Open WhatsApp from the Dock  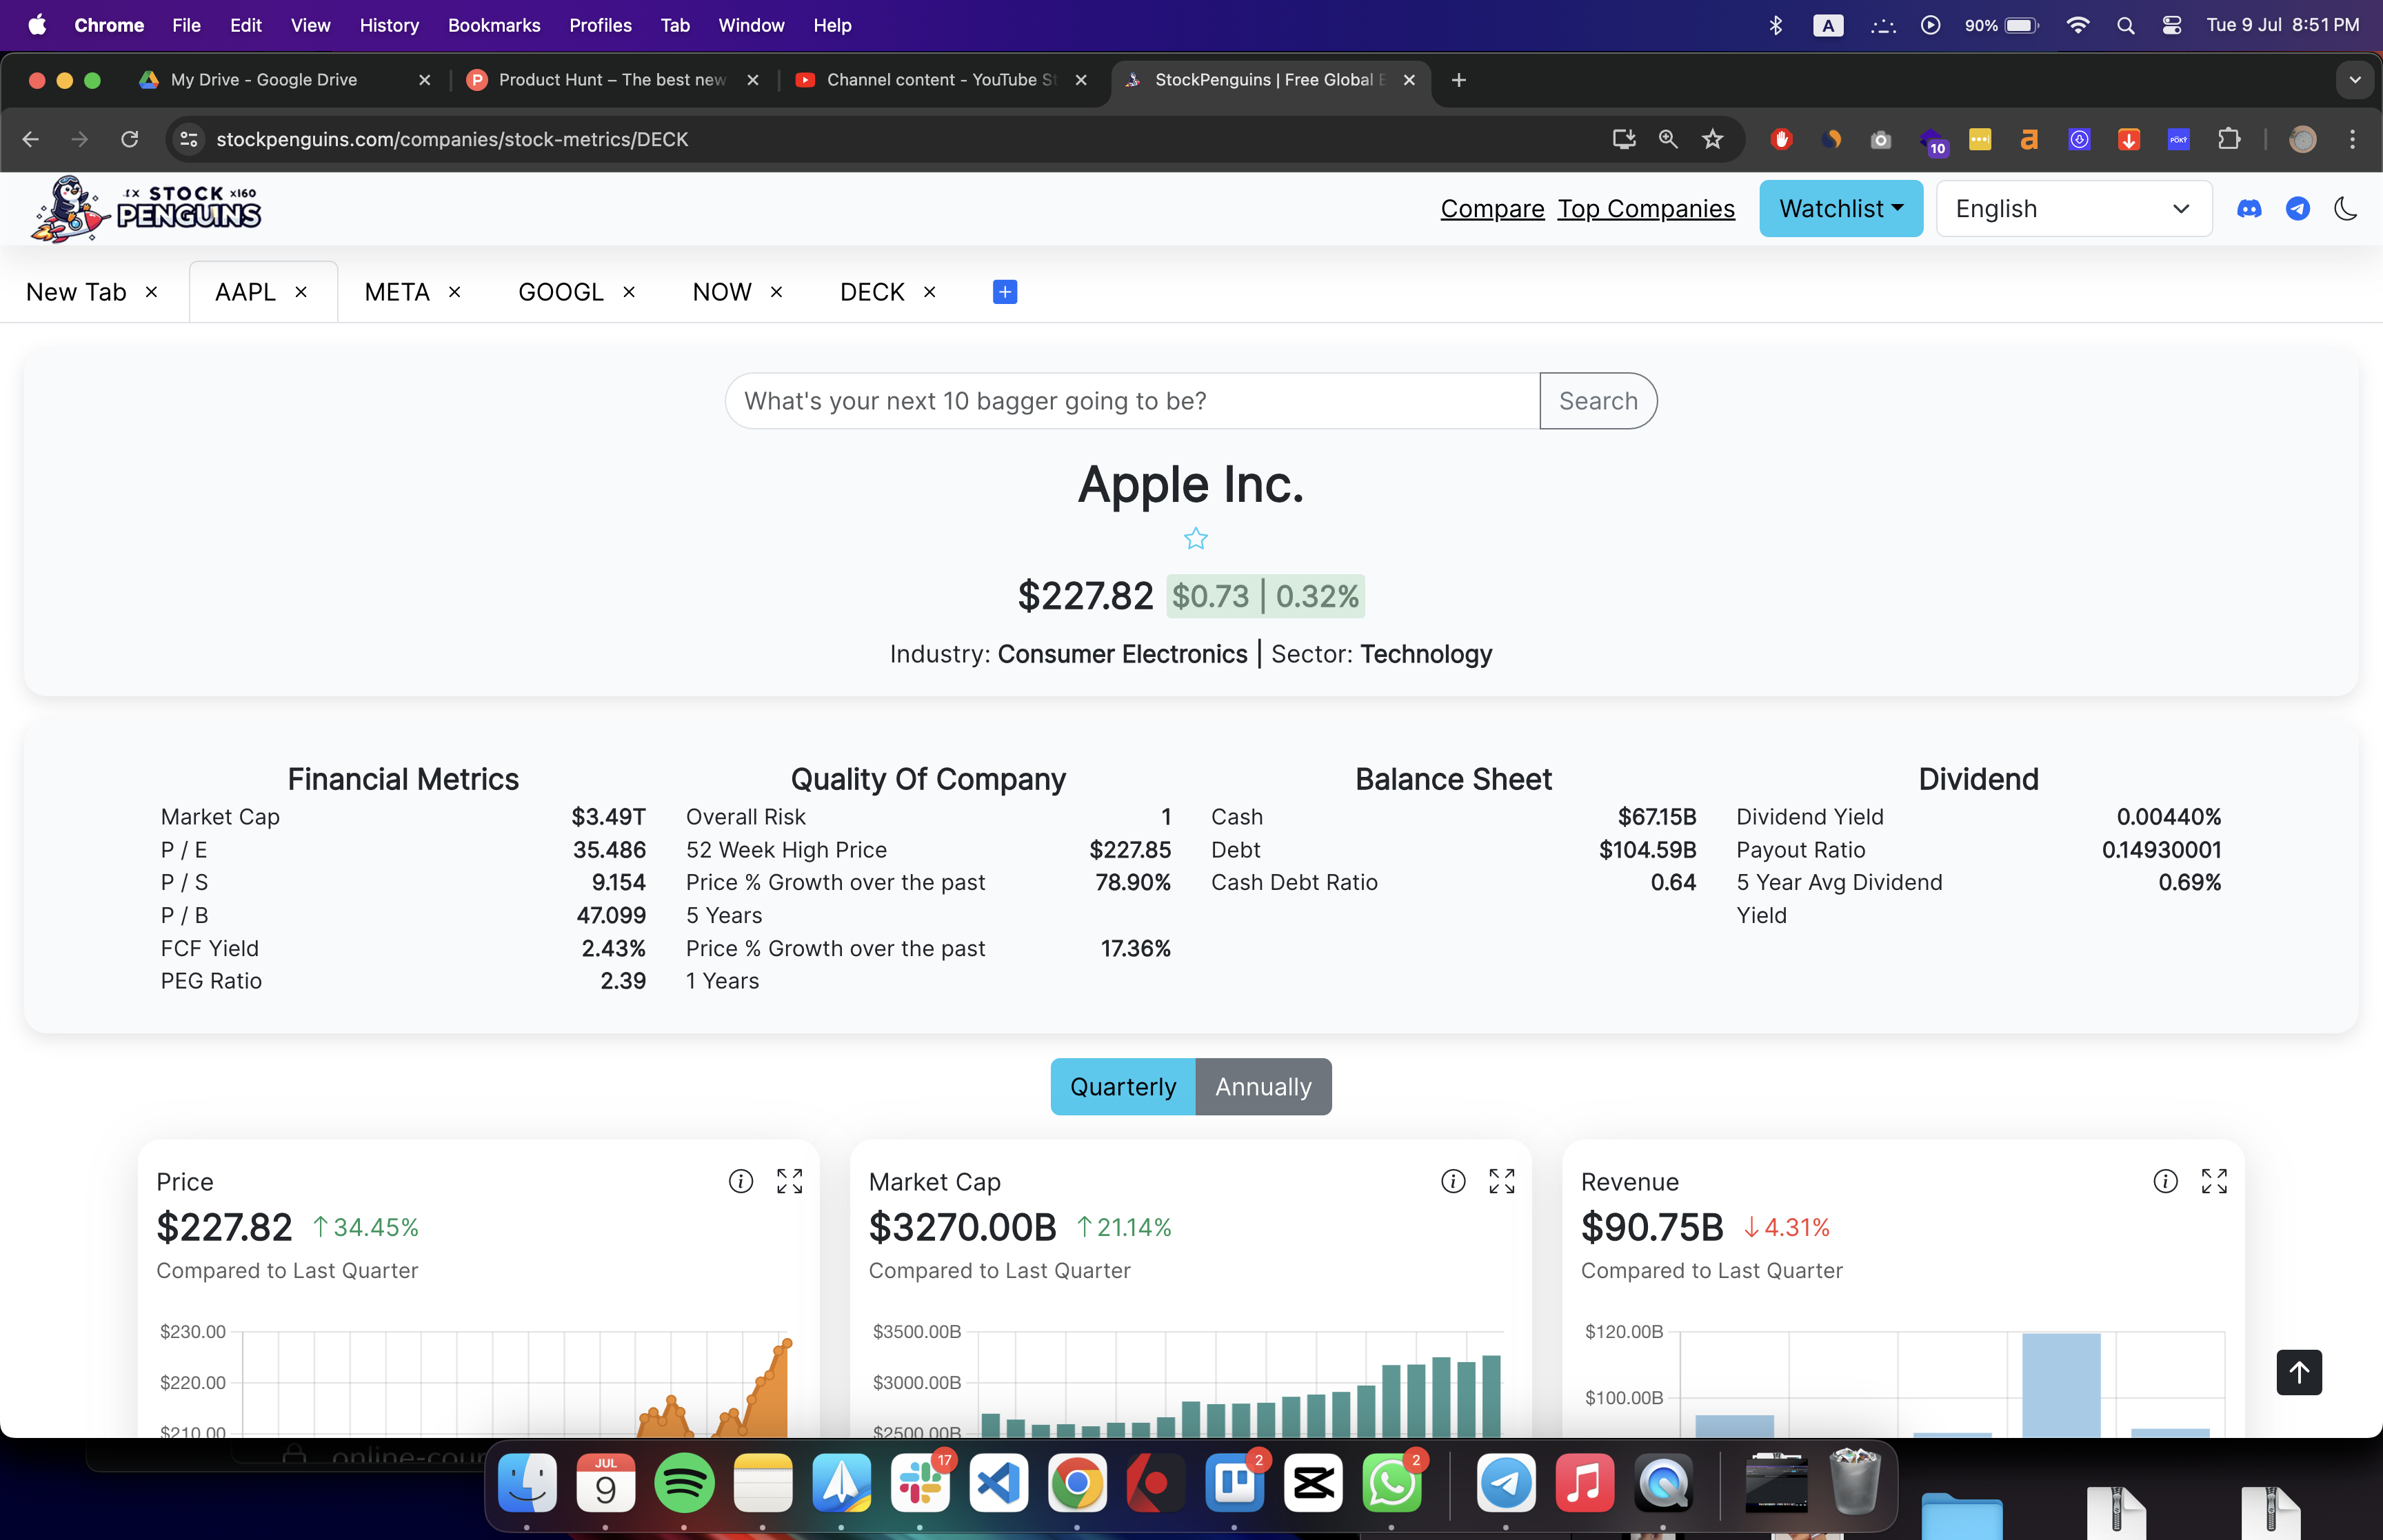(x=1391, y=1483)
